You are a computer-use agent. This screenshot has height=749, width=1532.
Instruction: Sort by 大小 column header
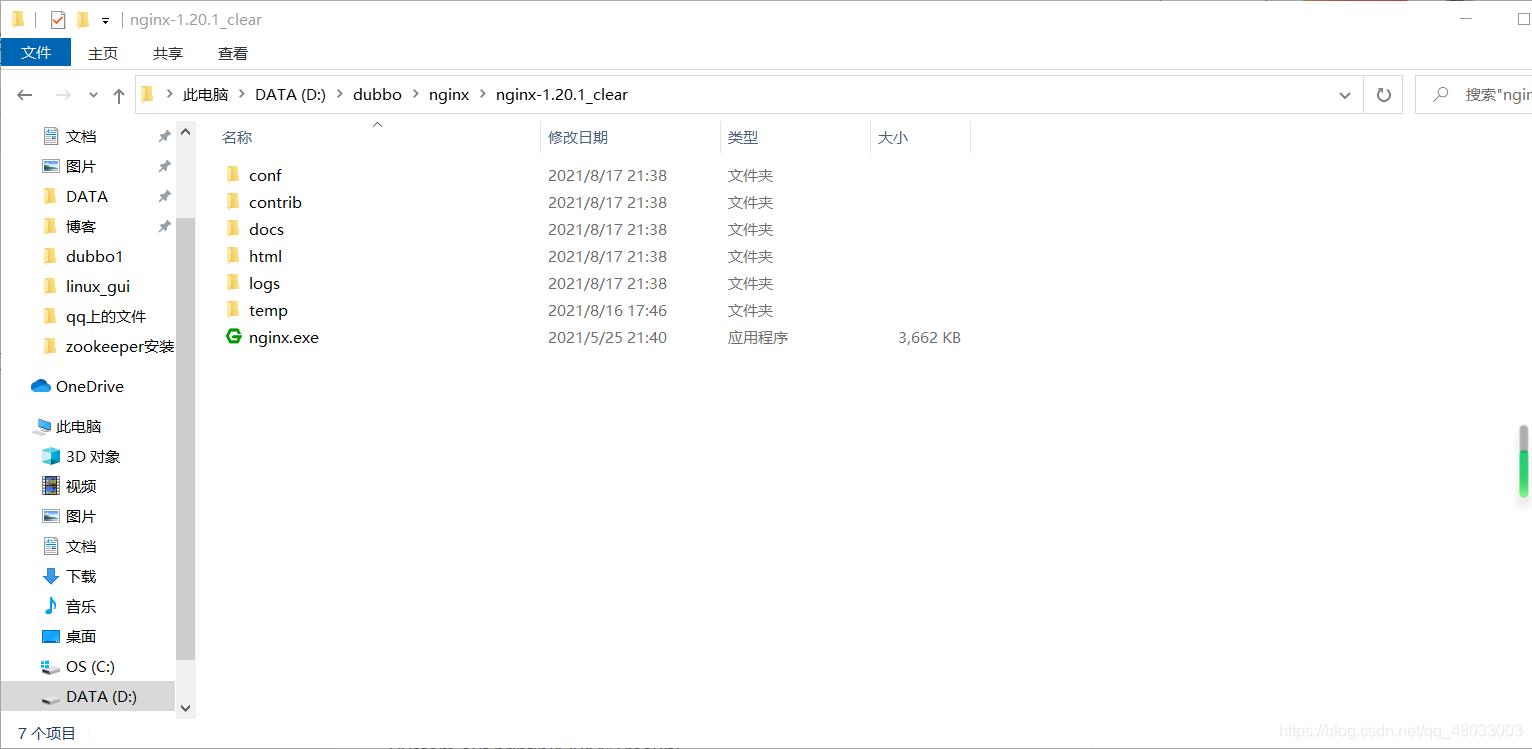point(893,138)
